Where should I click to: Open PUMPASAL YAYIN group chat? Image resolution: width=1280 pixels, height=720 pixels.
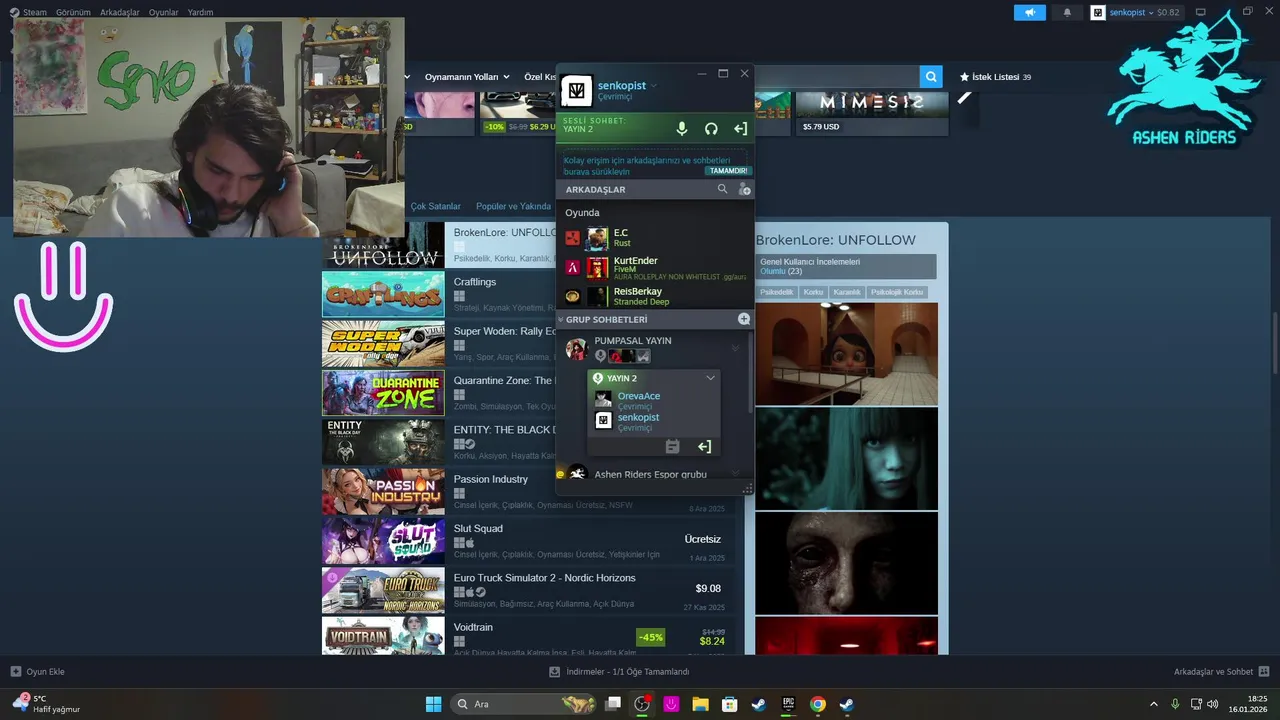click(633, 341)
